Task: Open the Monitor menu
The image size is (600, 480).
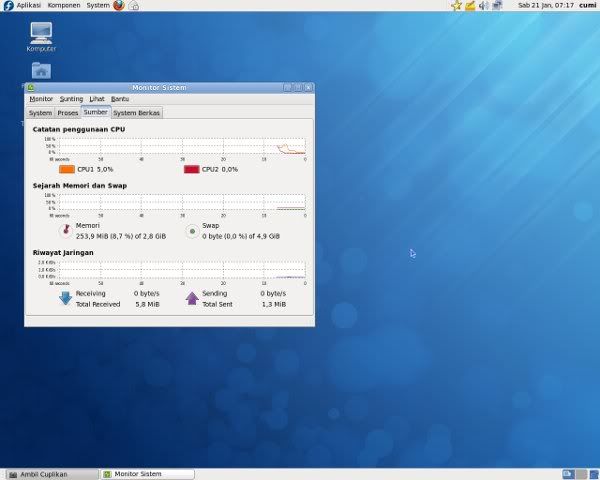Action: pyautogui.click(x=41, y=99)
